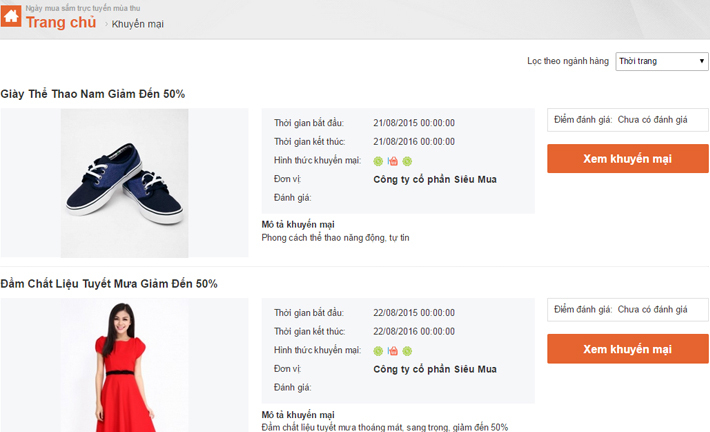The width and height of the screenshot is (710, 432).
Task: Open Giày Thể Thao Nam Giảm Đến 50% title
Action: [x=93, y=94]
